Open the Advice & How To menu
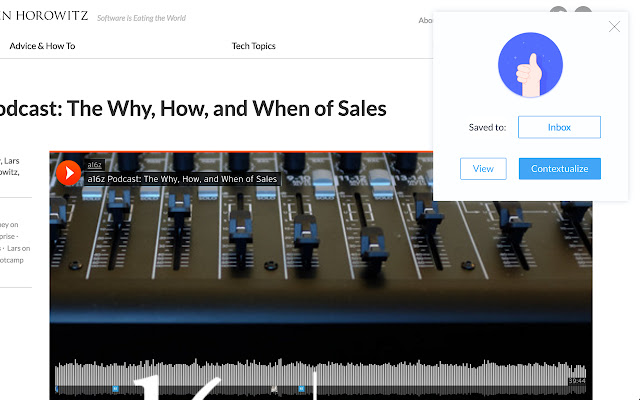640x400 pixels. [42, 46]
